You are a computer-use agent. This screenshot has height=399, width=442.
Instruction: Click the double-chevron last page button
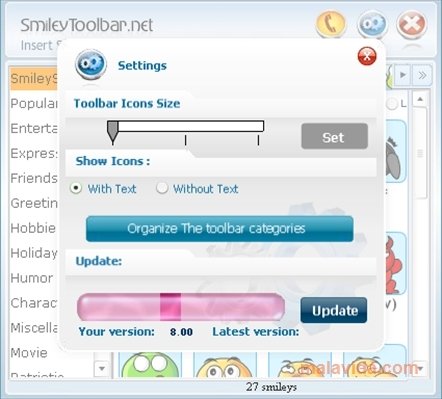pyautogui.click(x=422, y=75)
